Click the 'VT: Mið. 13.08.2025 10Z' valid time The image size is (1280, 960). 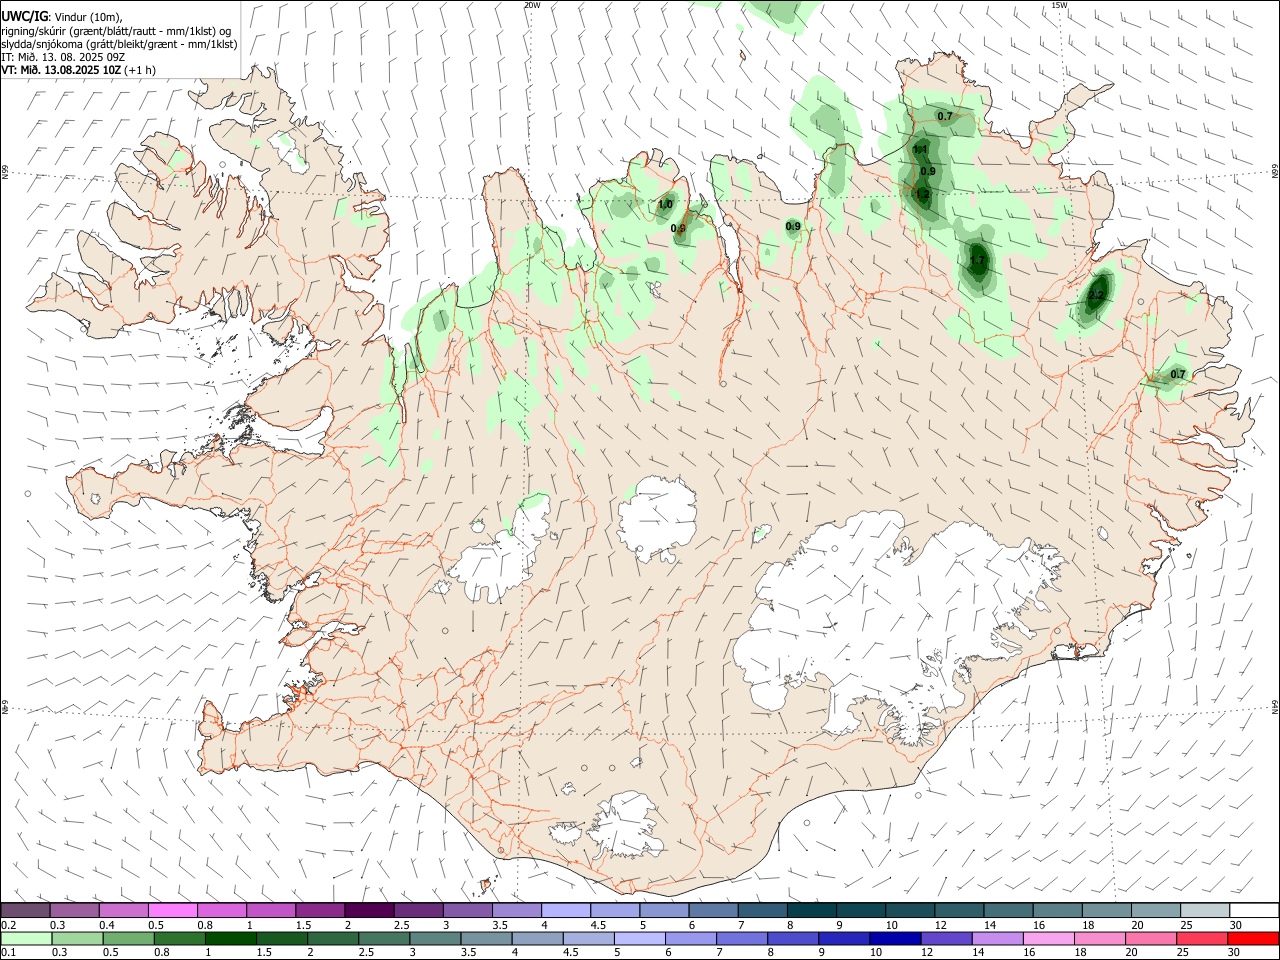click(62, 70)
